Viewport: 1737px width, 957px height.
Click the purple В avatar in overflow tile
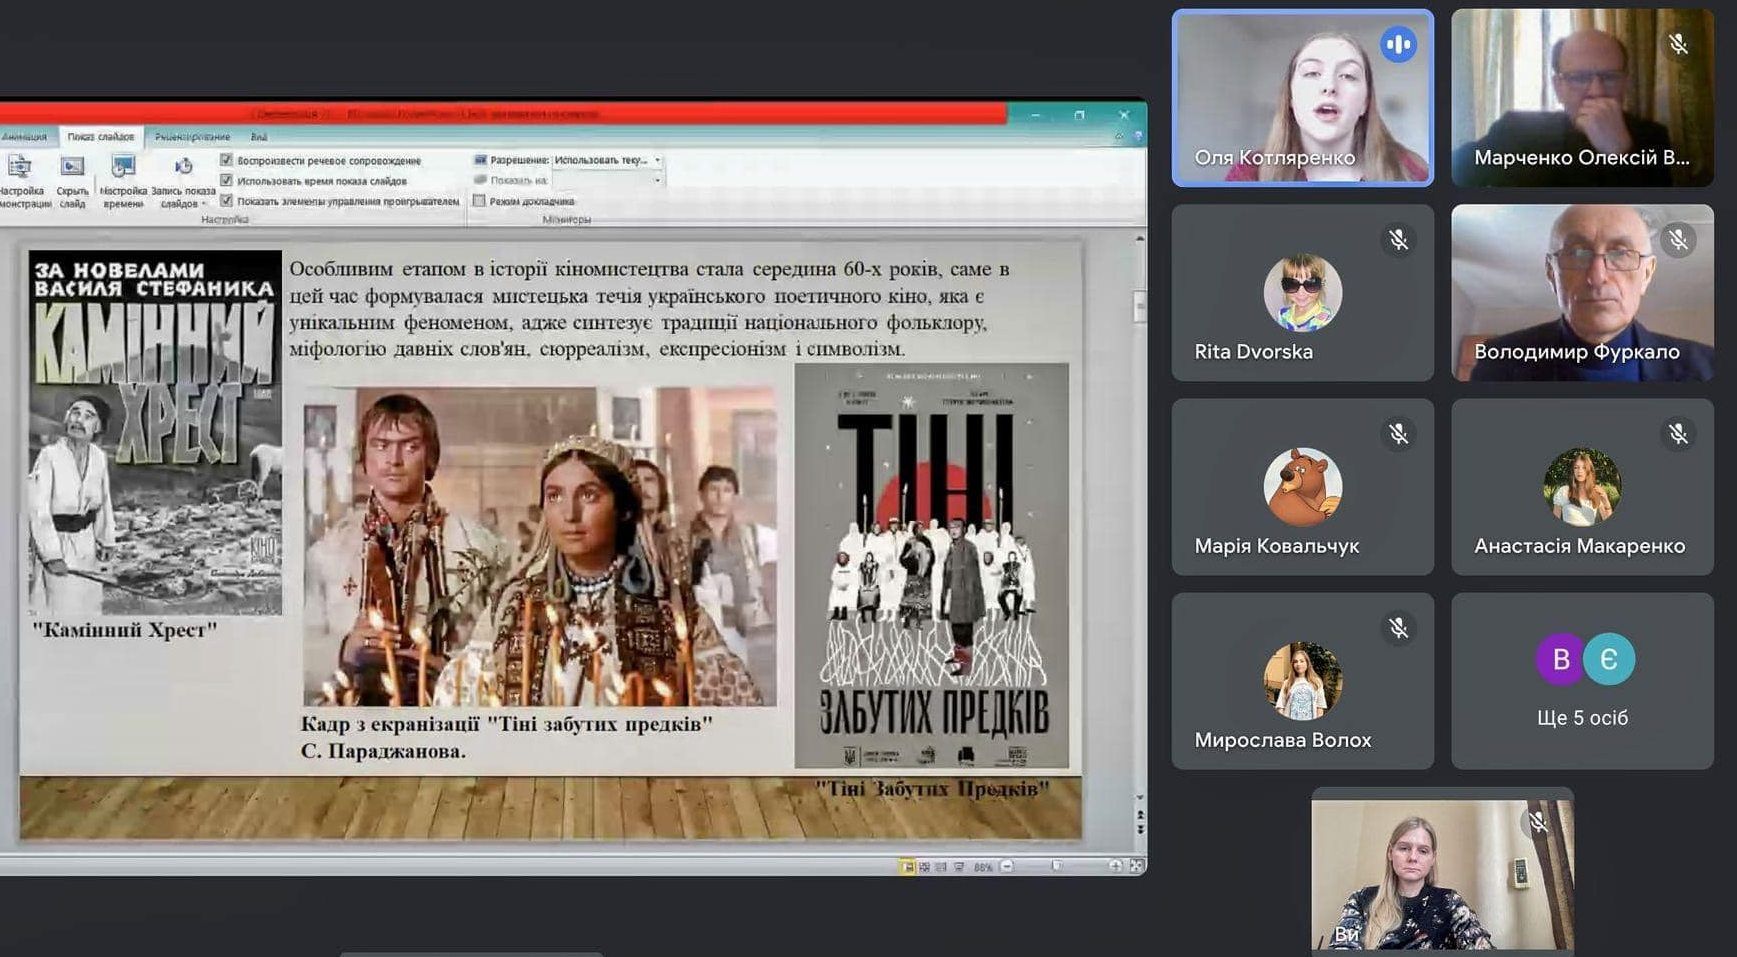1560,659
